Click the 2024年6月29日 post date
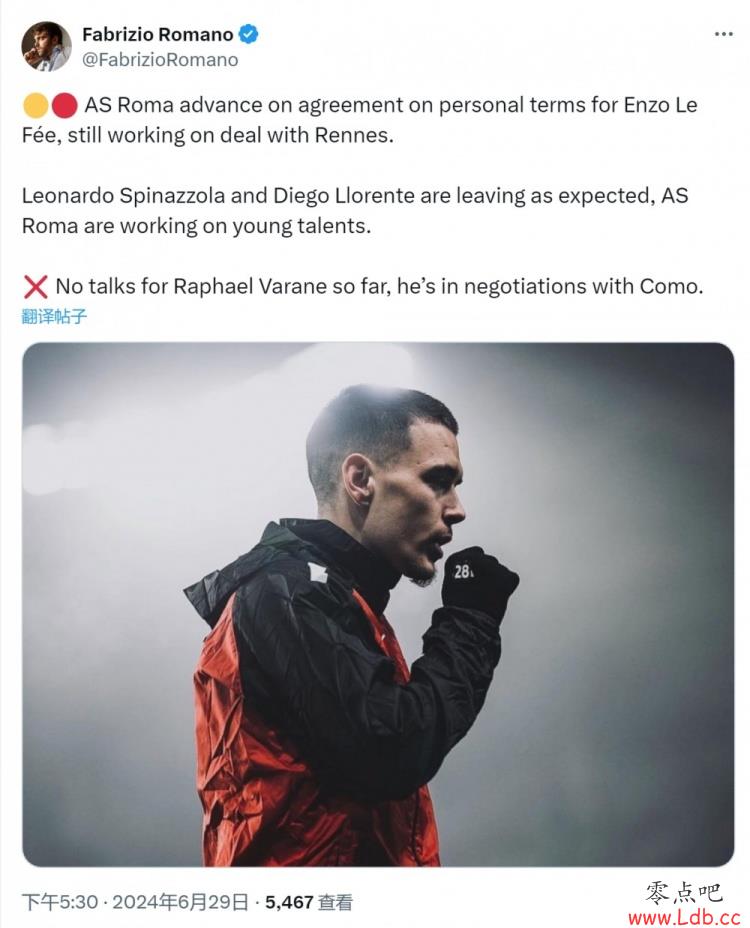Viewport: 750px width, 928px height. 180,902
